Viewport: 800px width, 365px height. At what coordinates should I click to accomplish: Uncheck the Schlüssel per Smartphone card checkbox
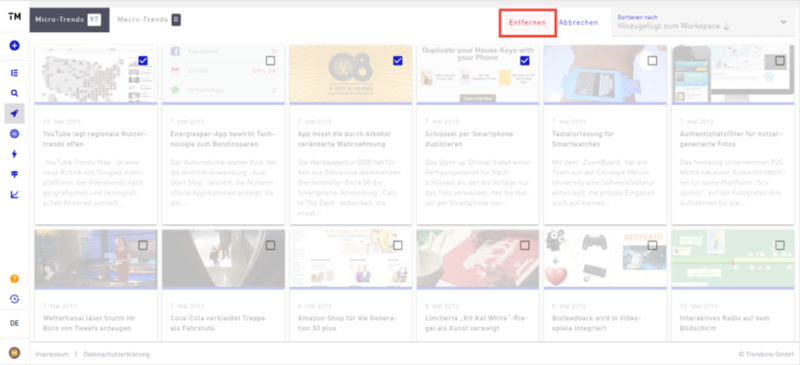click(524, 61)
